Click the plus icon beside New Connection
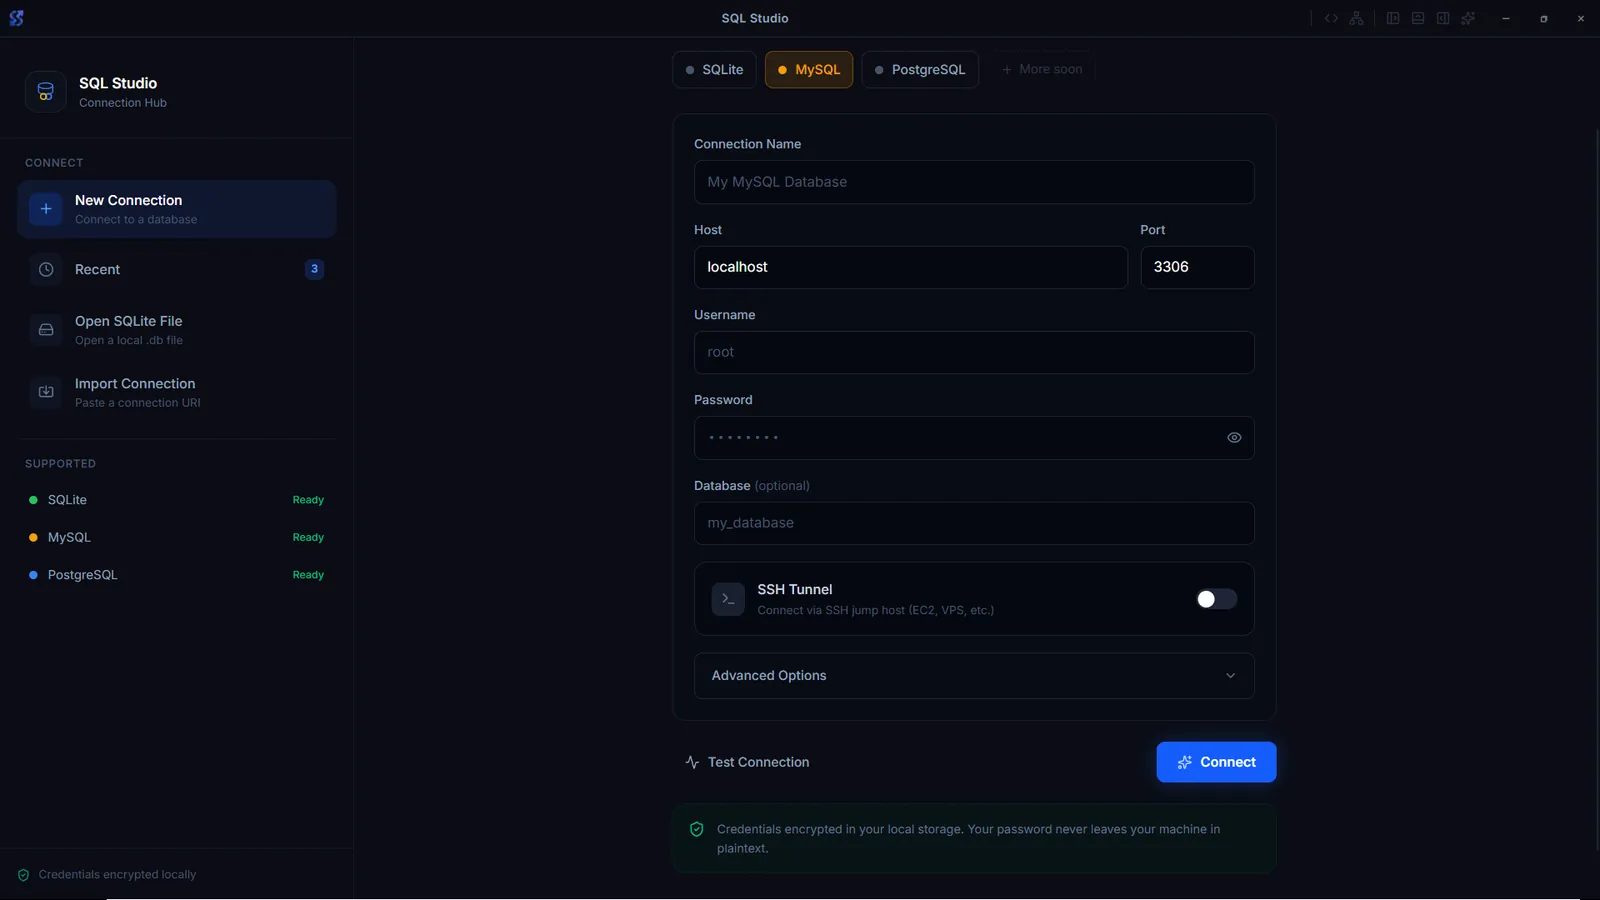The image size is (1600, 900). [x=46, y=209]
